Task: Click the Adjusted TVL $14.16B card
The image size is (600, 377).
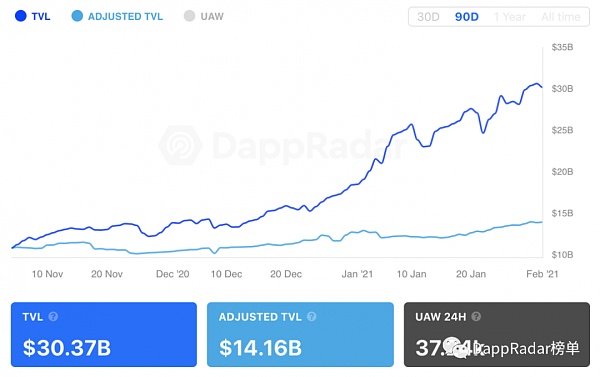Action: click(300, 335)
